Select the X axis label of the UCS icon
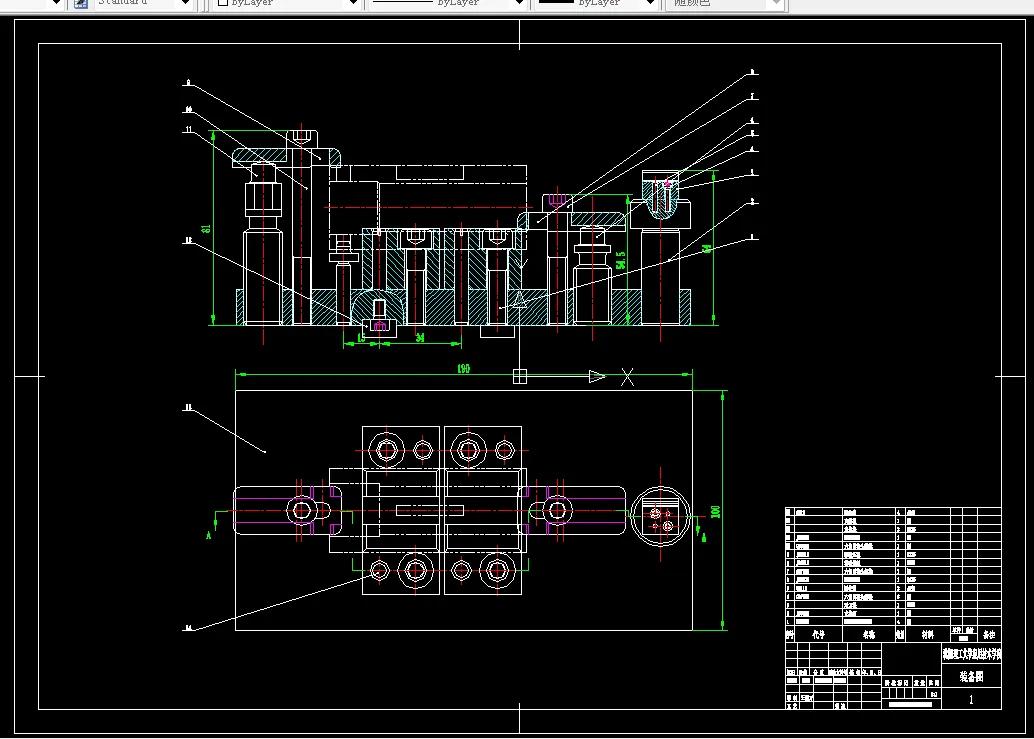 627,377
